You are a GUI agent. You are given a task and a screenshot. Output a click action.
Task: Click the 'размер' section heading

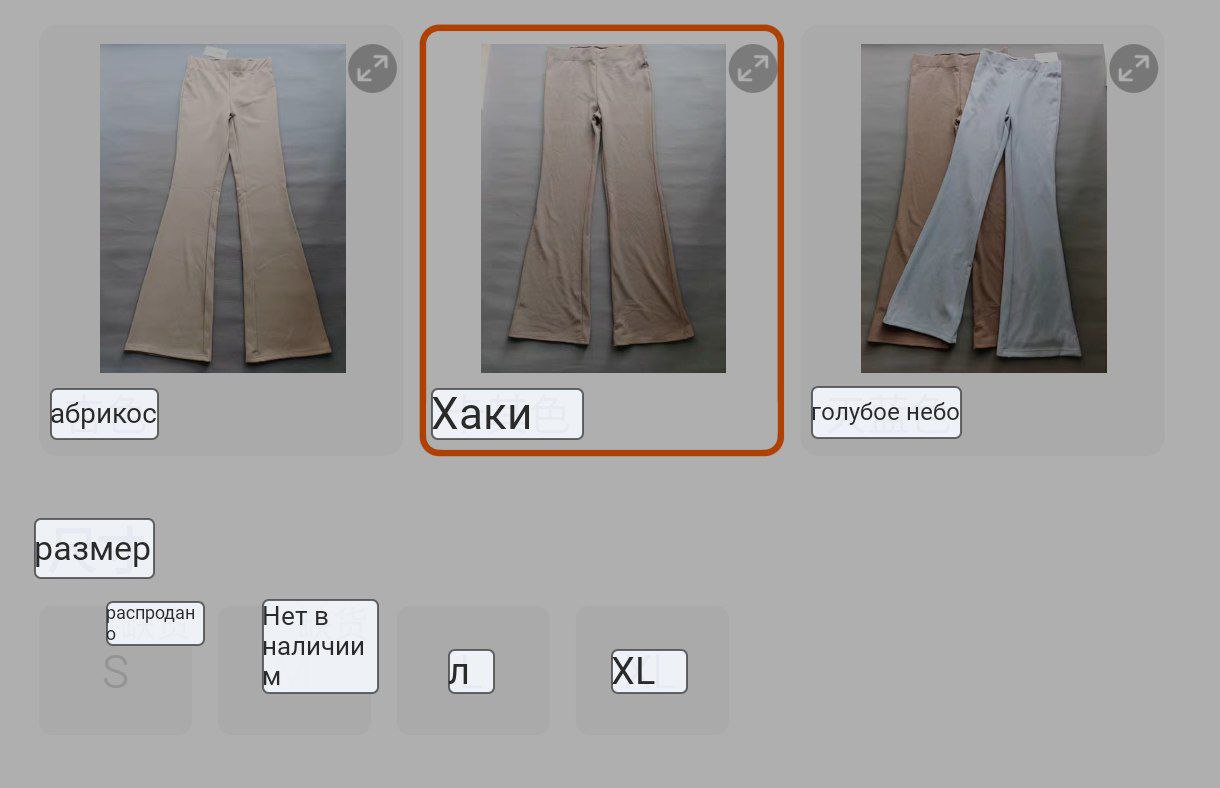(x=94, y=548)
